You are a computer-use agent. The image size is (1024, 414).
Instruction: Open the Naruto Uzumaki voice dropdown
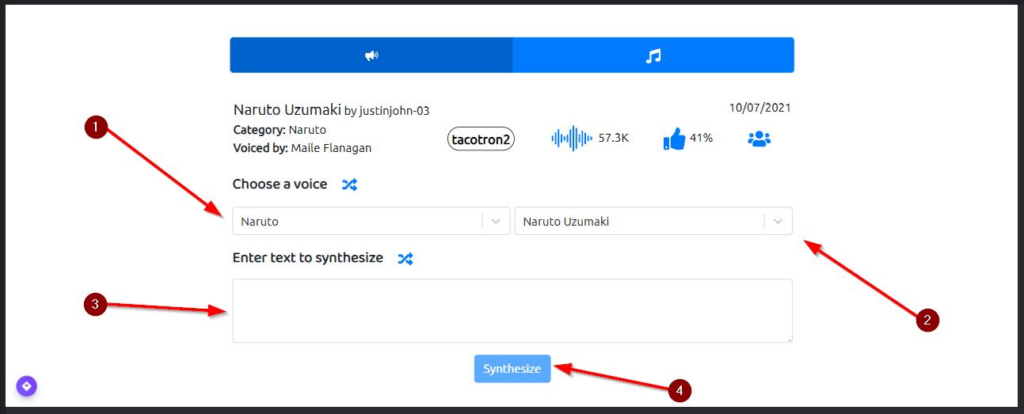point(640,221)
